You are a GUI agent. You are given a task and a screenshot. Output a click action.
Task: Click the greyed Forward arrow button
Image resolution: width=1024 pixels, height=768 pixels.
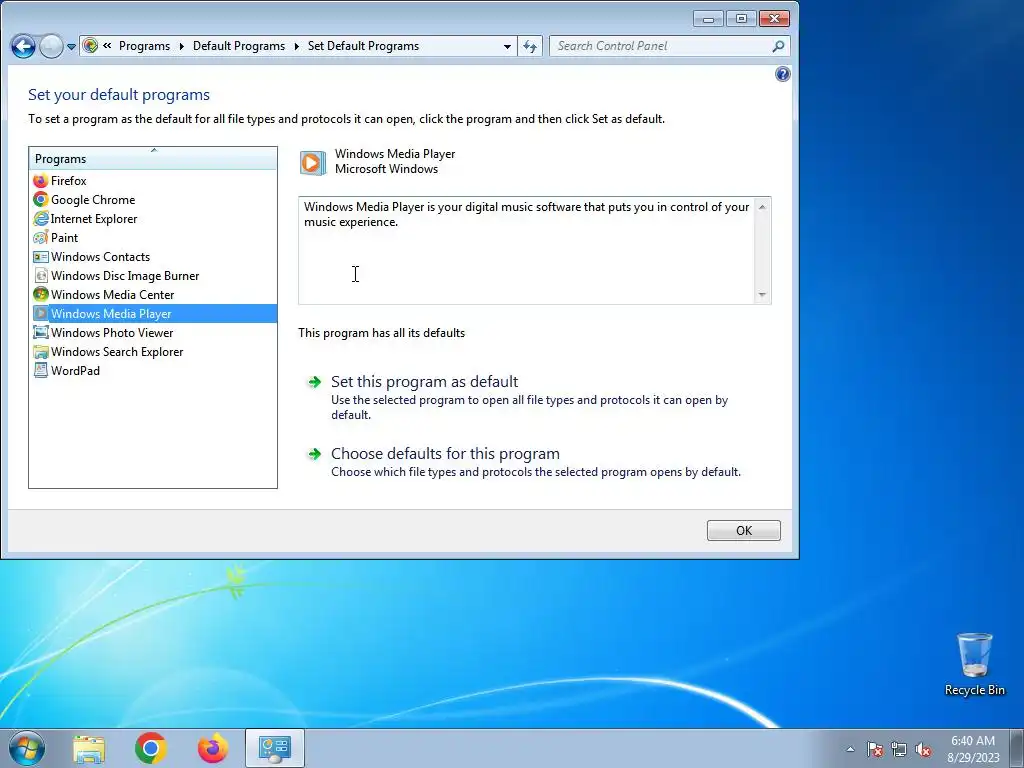pos(51,46)
